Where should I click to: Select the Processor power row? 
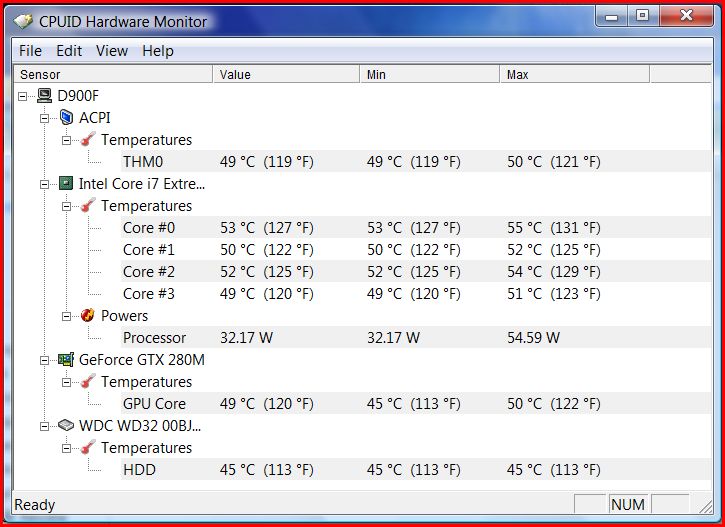[416, 337]
